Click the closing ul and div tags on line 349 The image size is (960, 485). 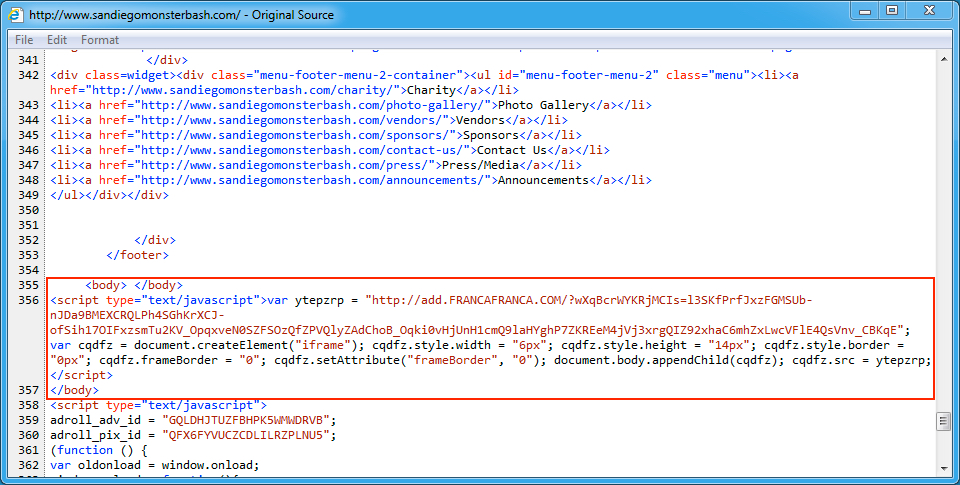pyautogui.click(x=109, y=195)
